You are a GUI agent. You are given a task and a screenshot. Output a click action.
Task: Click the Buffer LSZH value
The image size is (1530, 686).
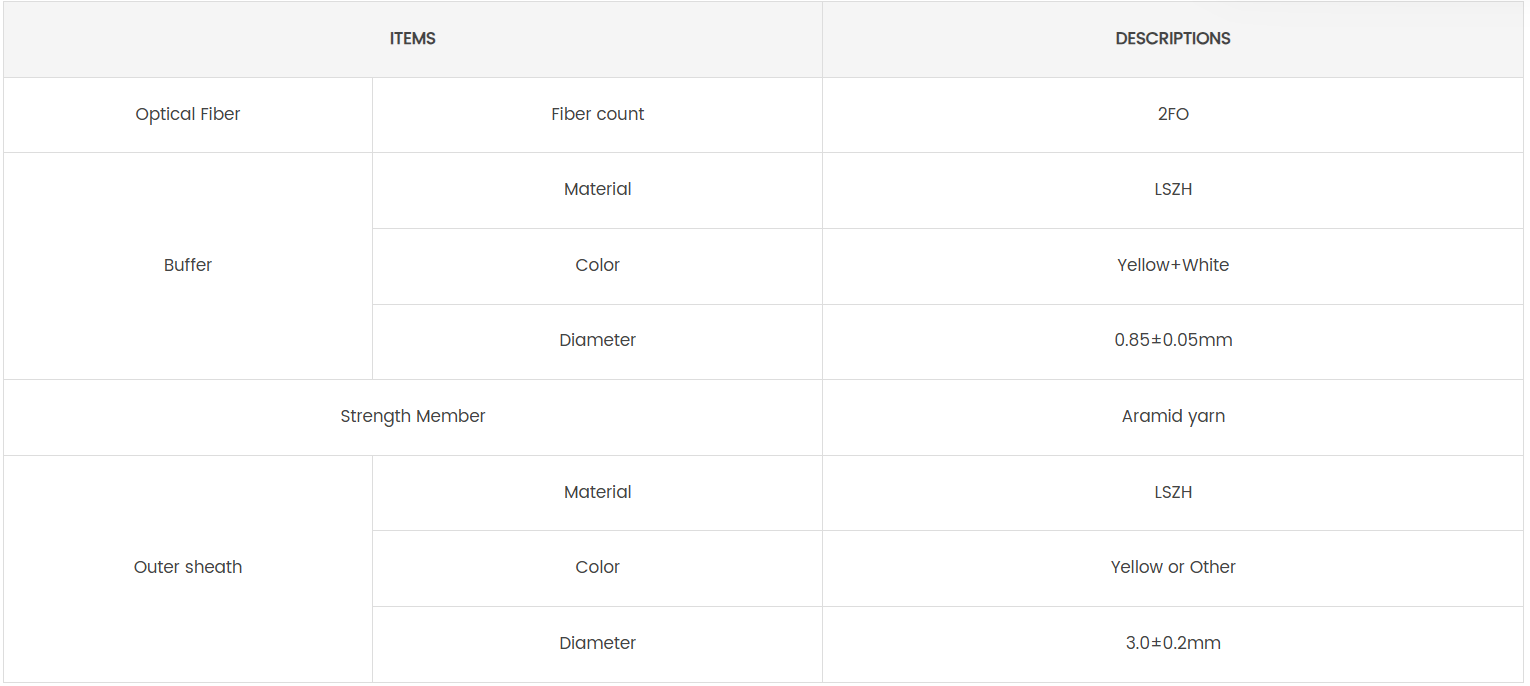1172,189
